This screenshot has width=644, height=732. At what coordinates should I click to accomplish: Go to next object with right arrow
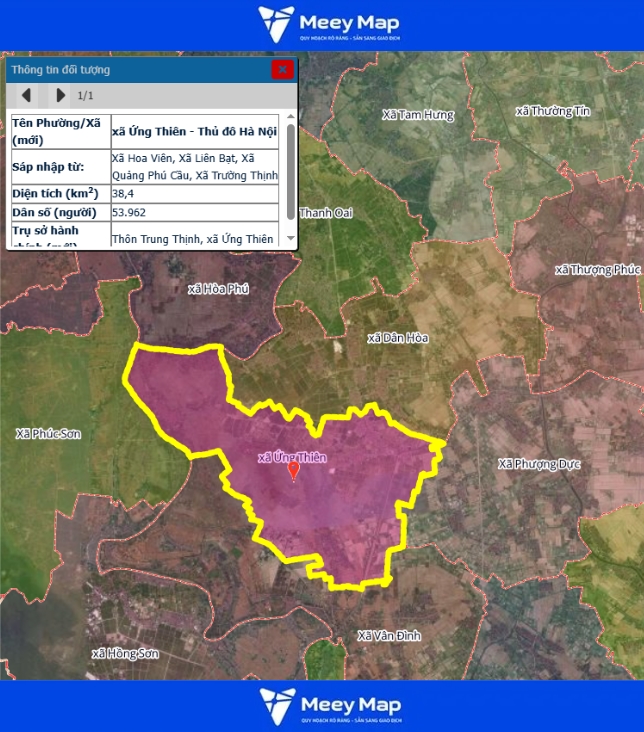click(x=60, y=95)
